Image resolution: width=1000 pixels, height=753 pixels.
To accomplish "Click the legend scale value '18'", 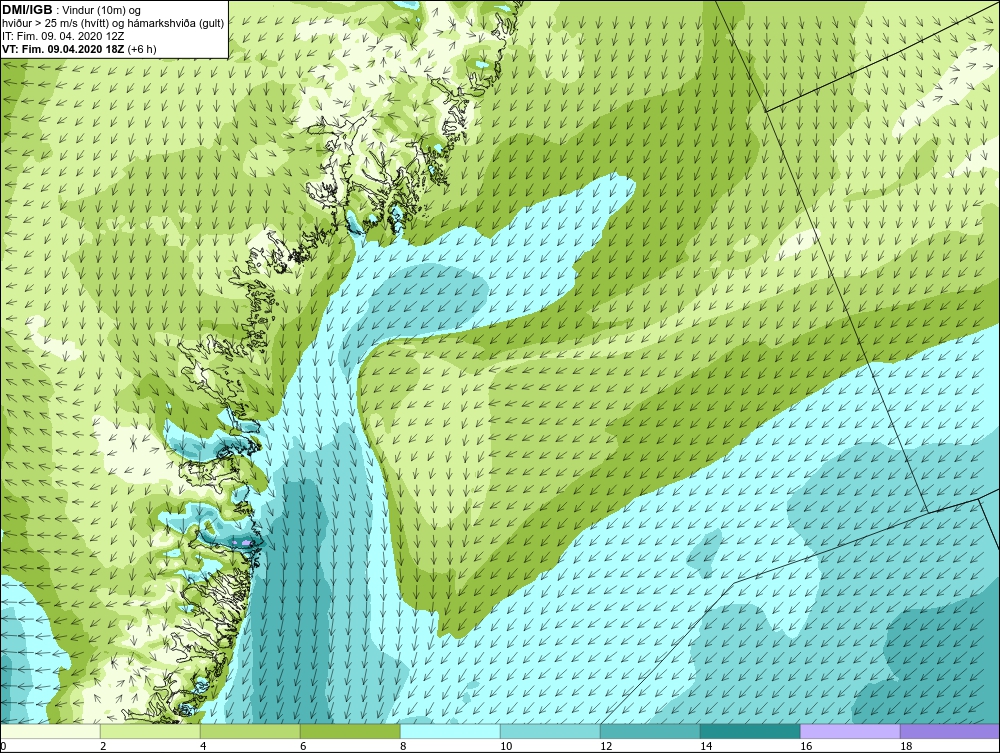I will tap(906, 746).
